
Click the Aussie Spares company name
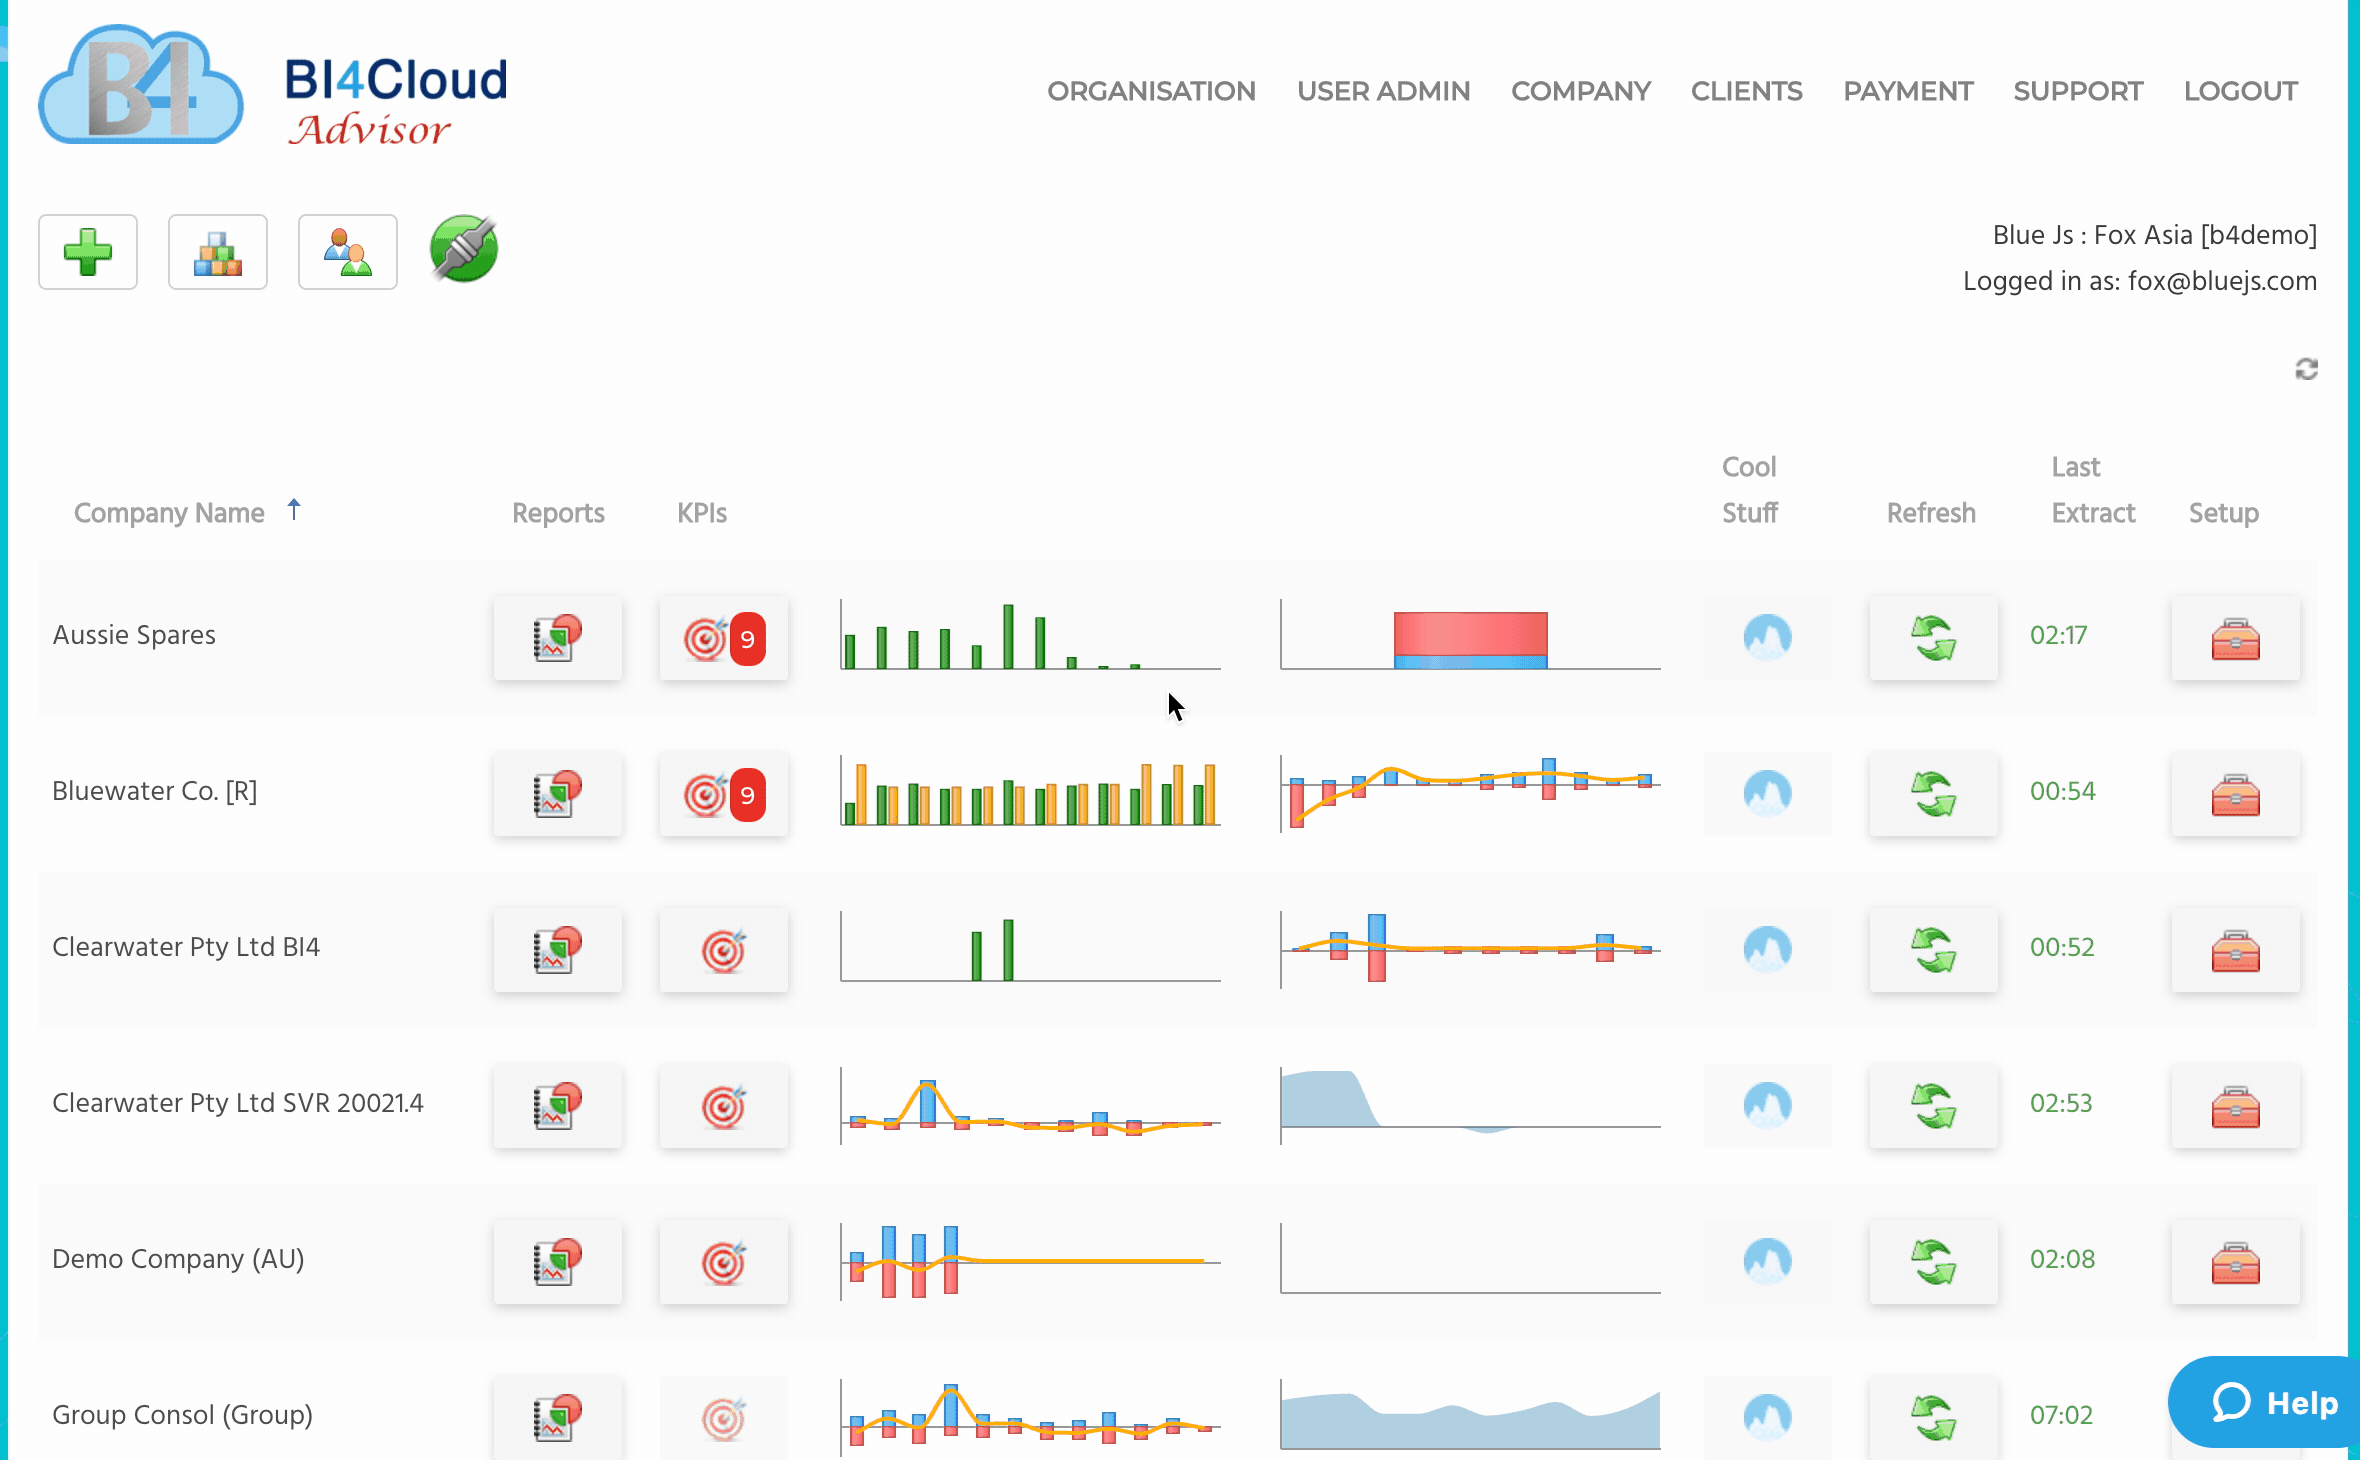pos(134,635)
